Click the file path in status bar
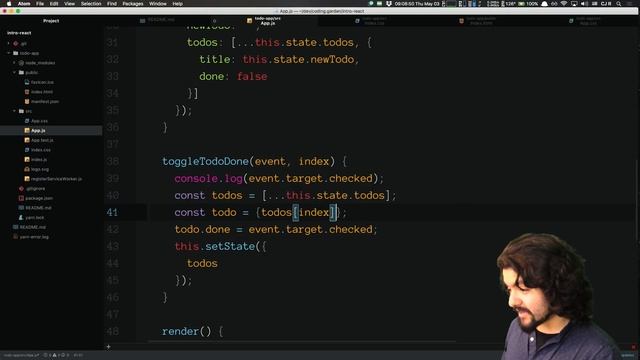640x360 pixels. (x=21, y=355)
